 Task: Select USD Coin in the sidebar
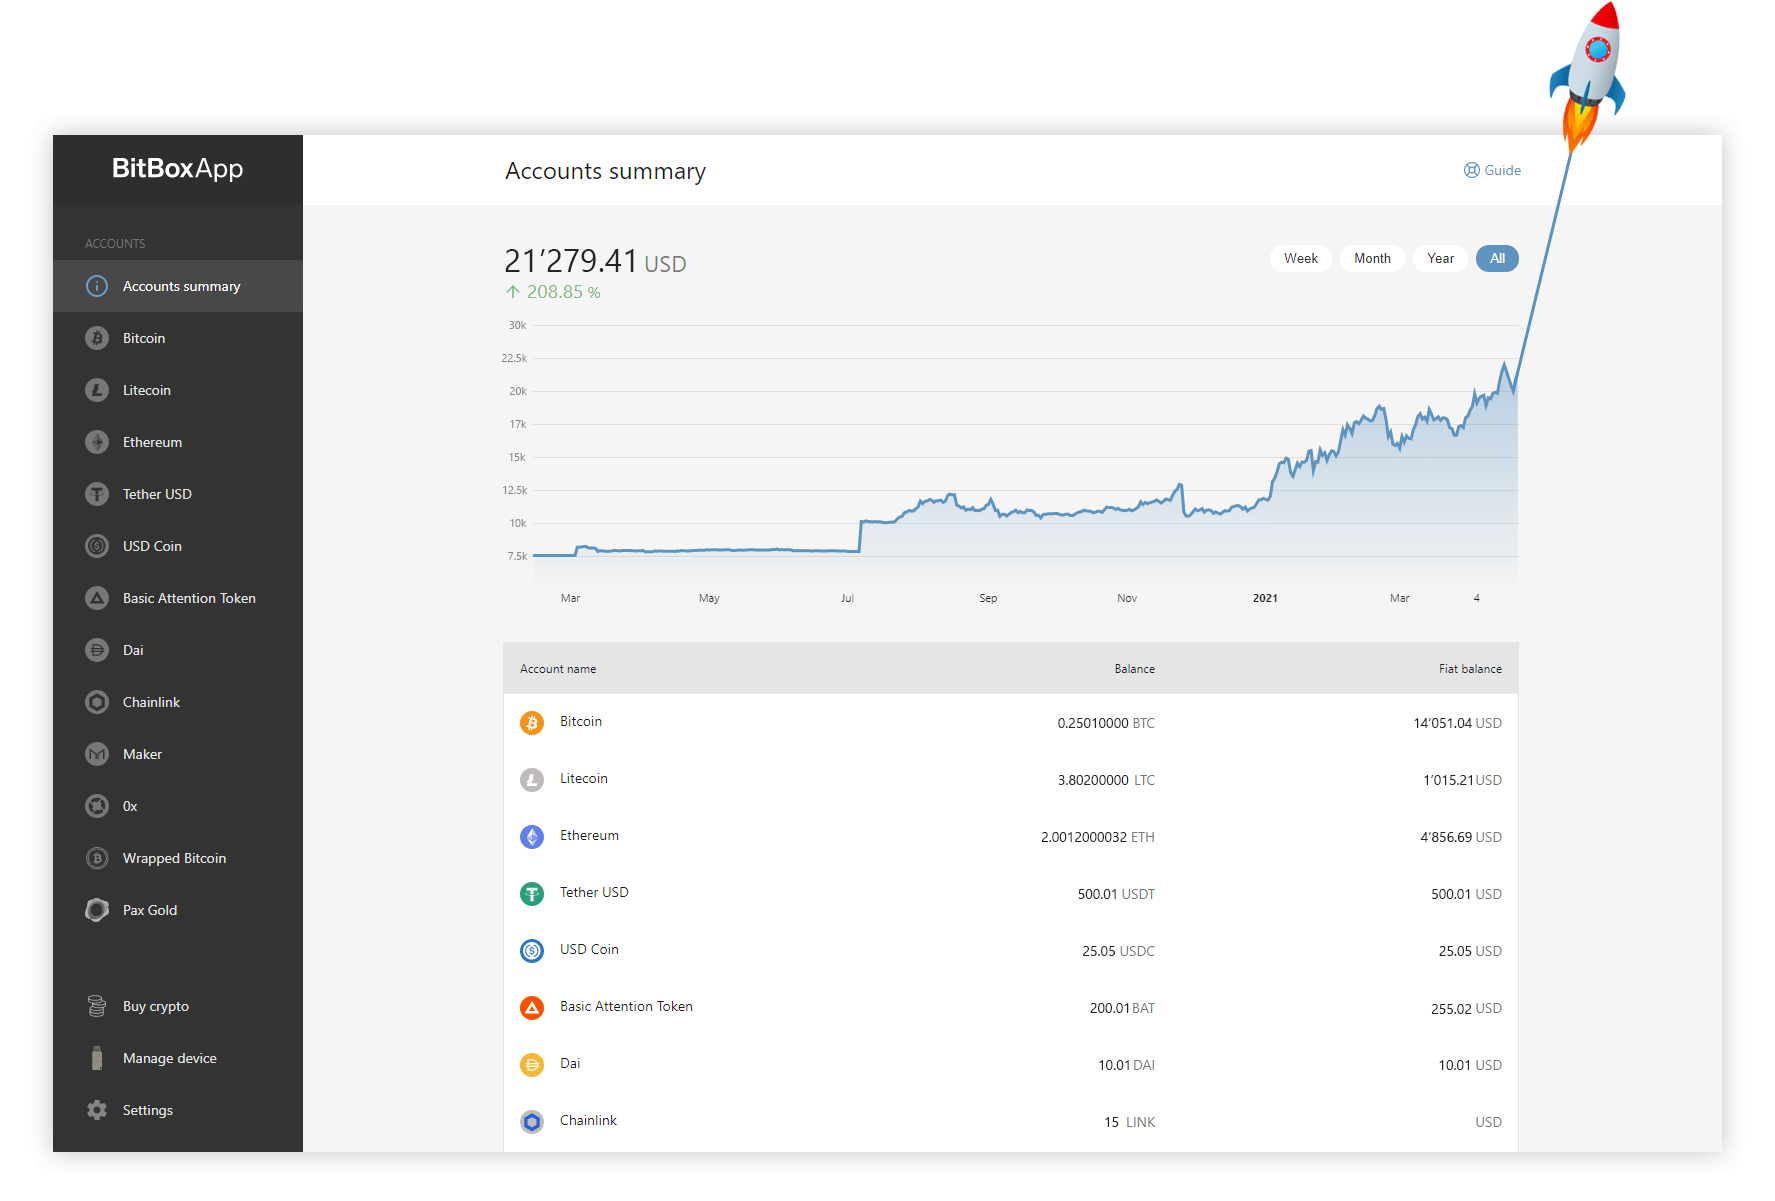[178, 546]
